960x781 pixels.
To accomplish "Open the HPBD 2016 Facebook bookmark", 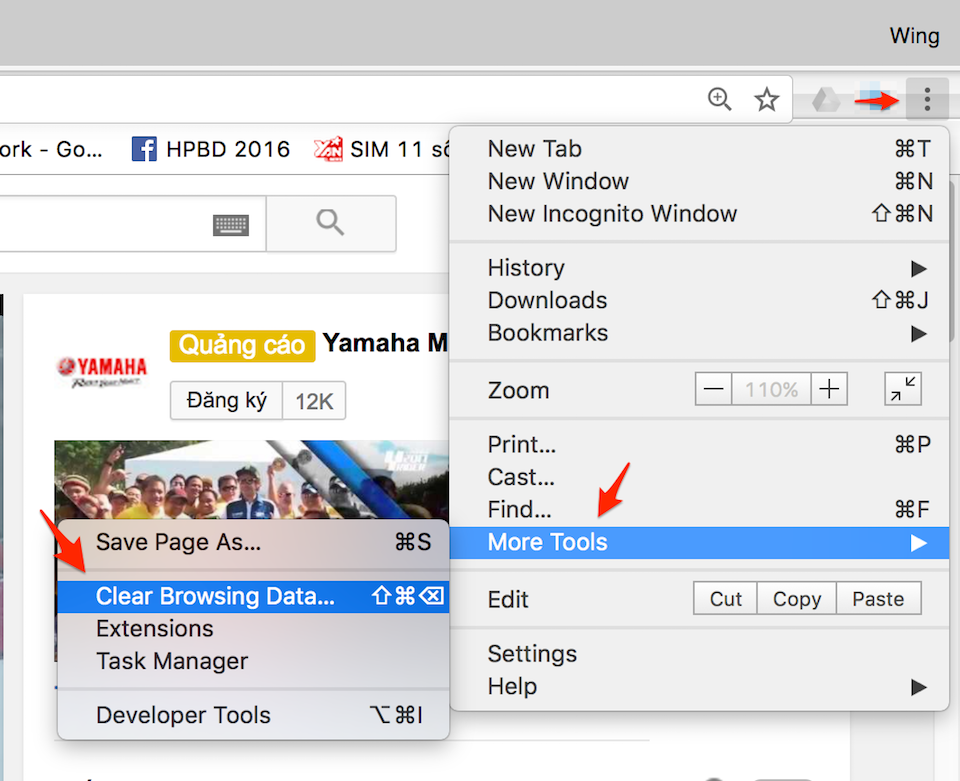I will click(211, 150).
